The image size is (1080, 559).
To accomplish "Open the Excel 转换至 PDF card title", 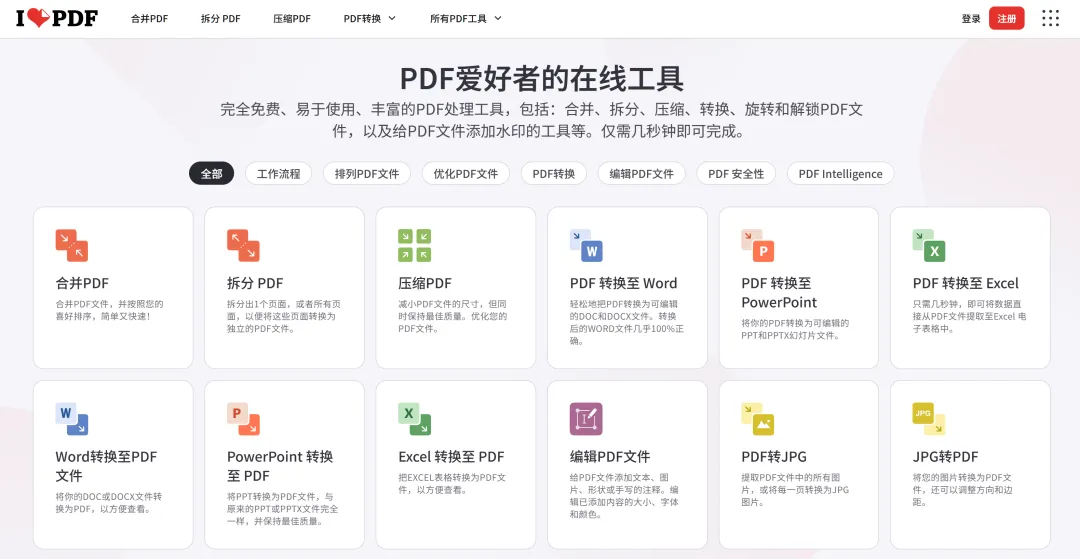I will coord(451,456).
